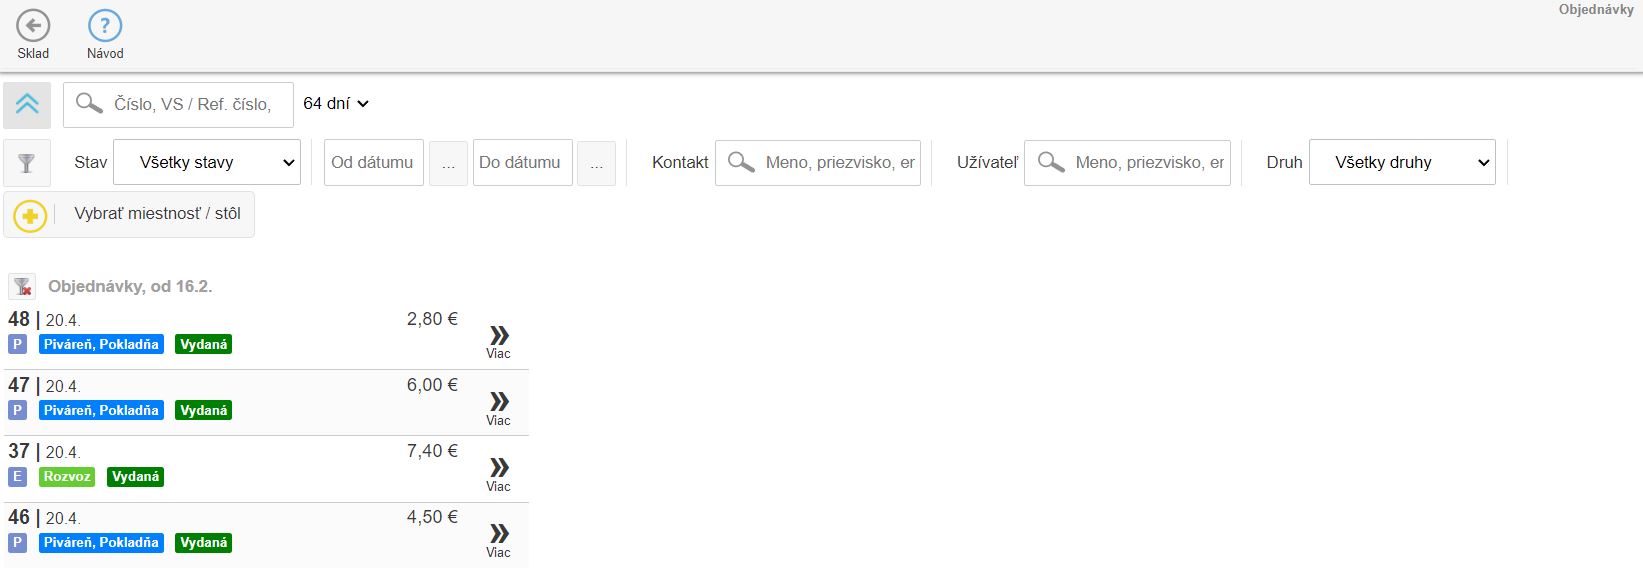Click the Vybrať miestnosť / stôl button
Screen dimensions: 1643x568
point(157,214)
